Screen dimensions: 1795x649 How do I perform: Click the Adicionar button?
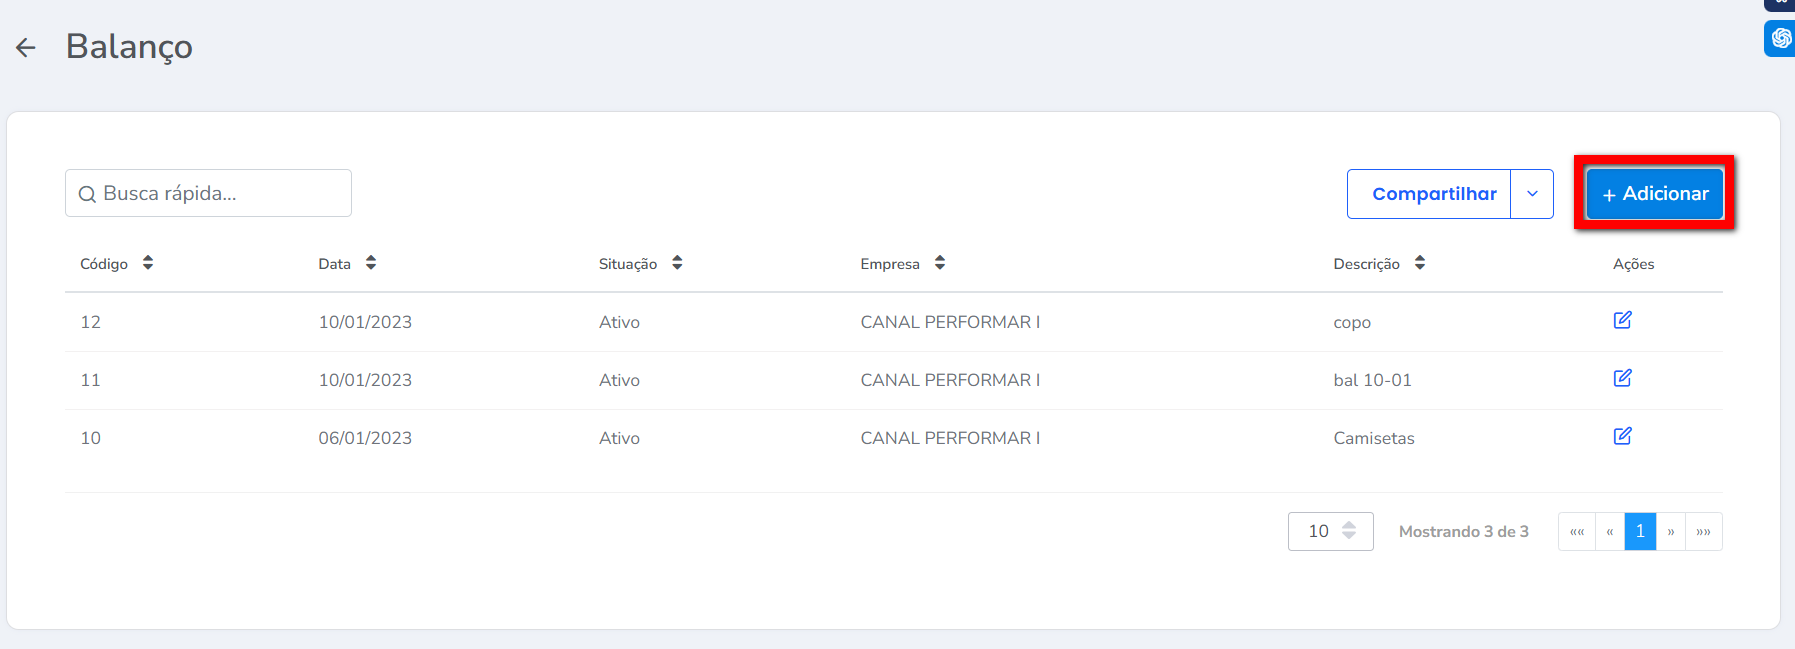click(x=1655, y=194)
